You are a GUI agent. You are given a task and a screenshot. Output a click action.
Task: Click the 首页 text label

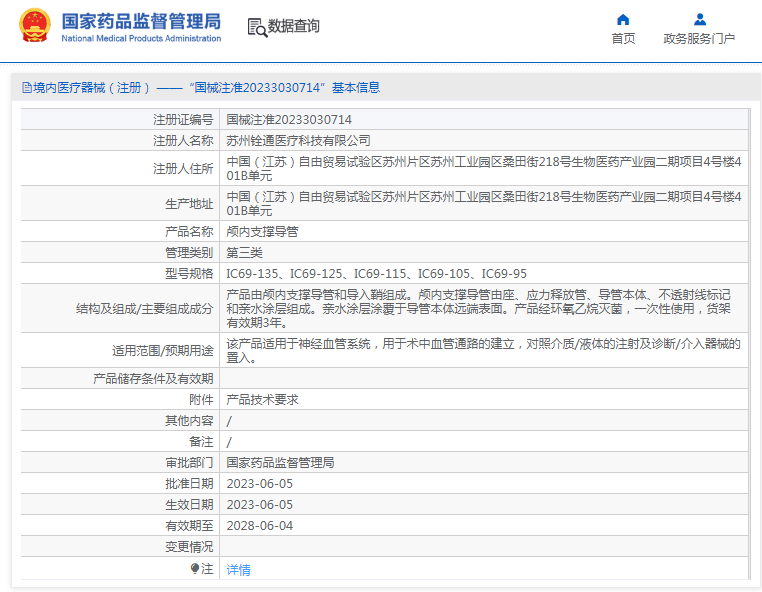(x=623, y=39)
